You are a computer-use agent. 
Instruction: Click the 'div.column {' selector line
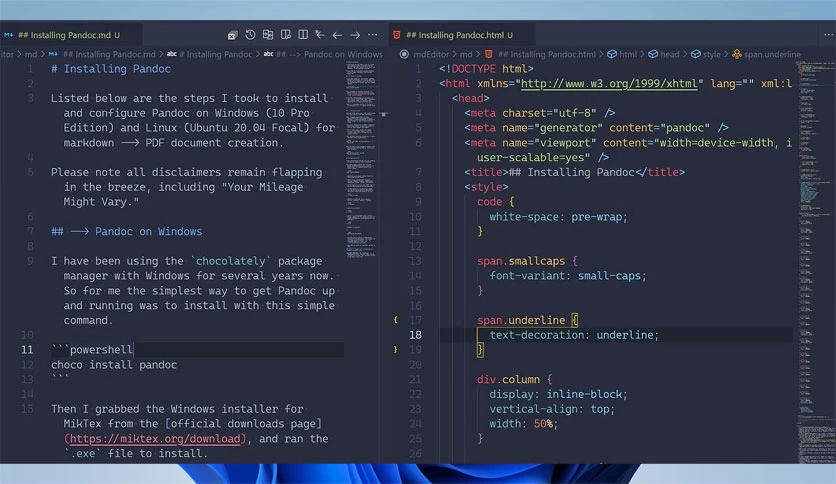tap(515, 380)
